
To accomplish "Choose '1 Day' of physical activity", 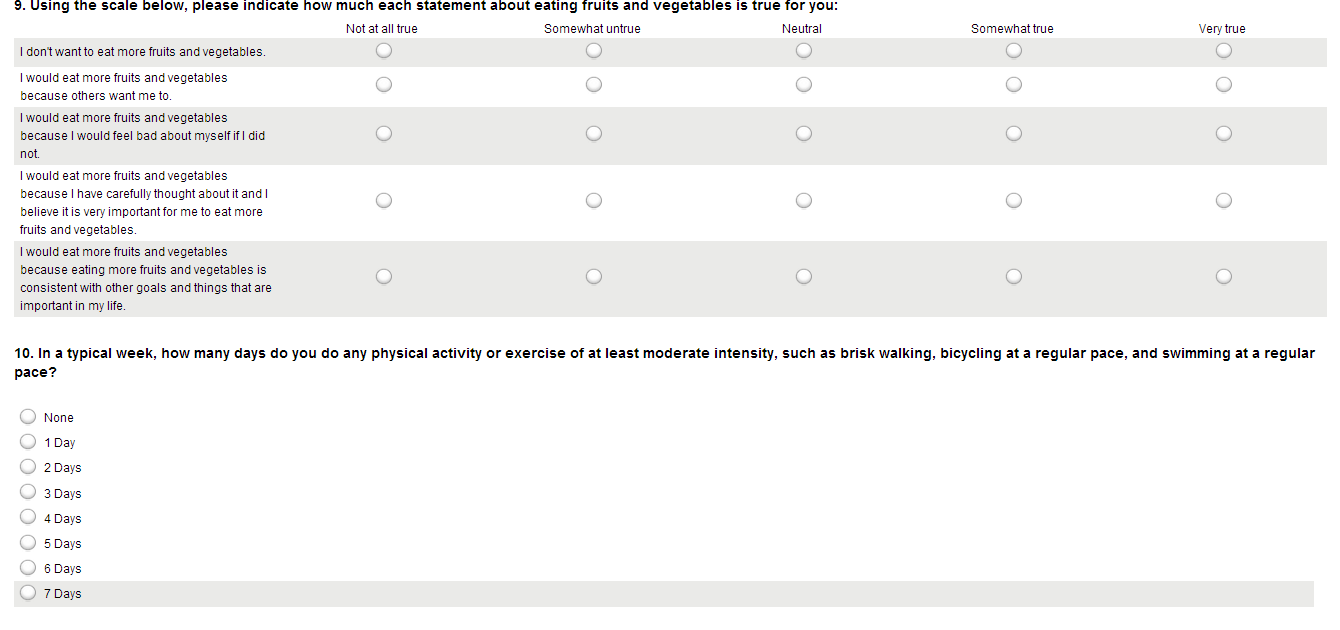I will coord(29,442).
